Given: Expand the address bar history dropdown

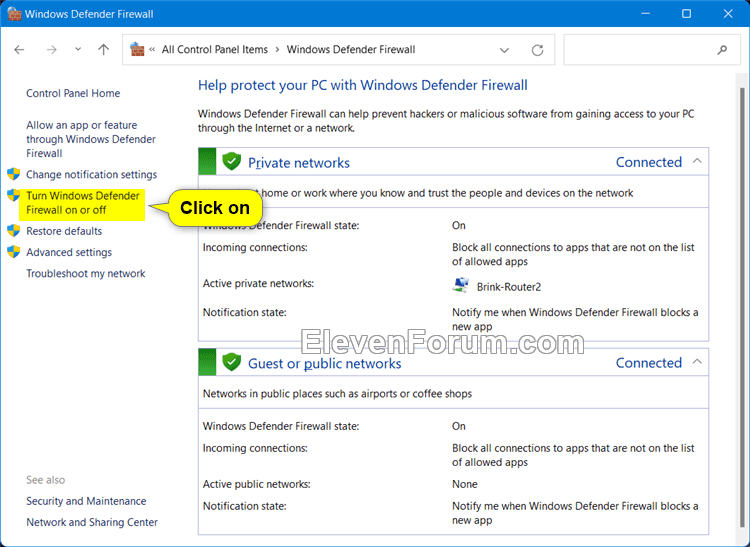Looking at the screenshot, I should 504,50.
